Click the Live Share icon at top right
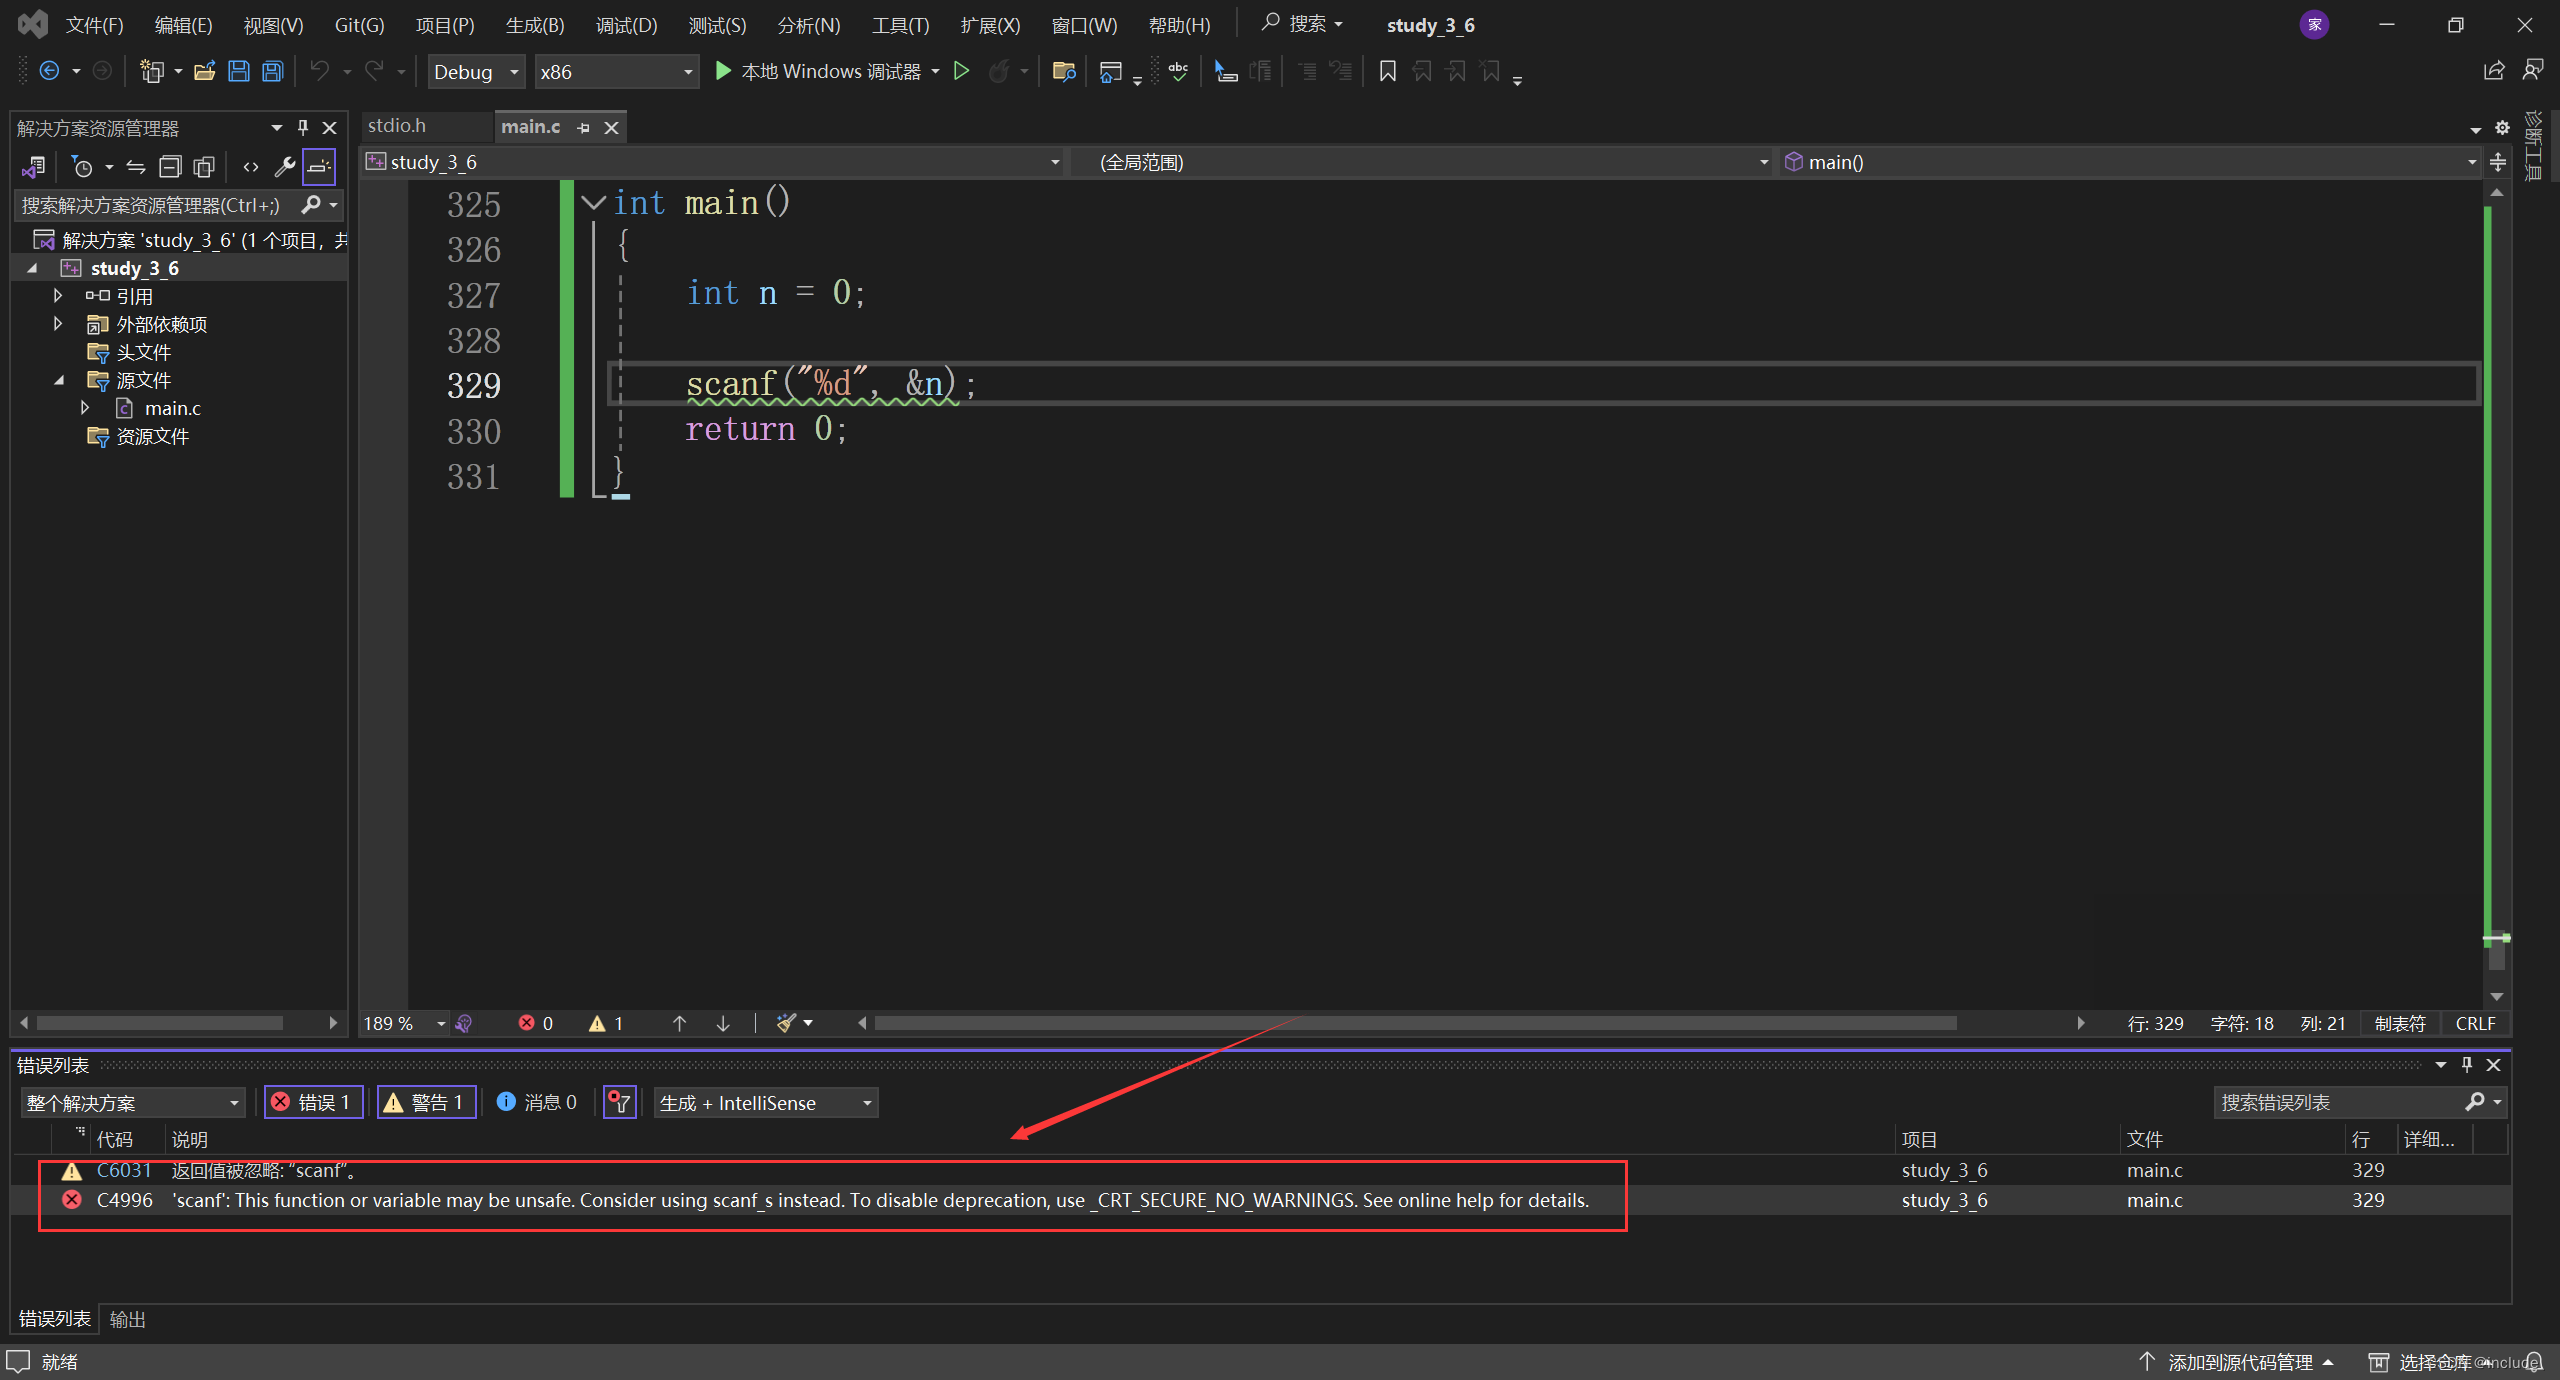 2494,71
